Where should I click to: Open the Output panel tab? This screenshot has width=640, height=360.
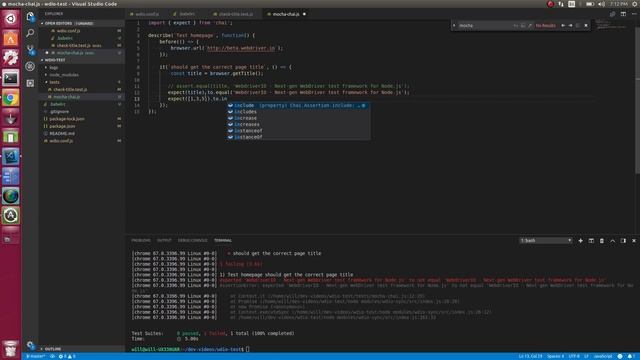point(164,240)
